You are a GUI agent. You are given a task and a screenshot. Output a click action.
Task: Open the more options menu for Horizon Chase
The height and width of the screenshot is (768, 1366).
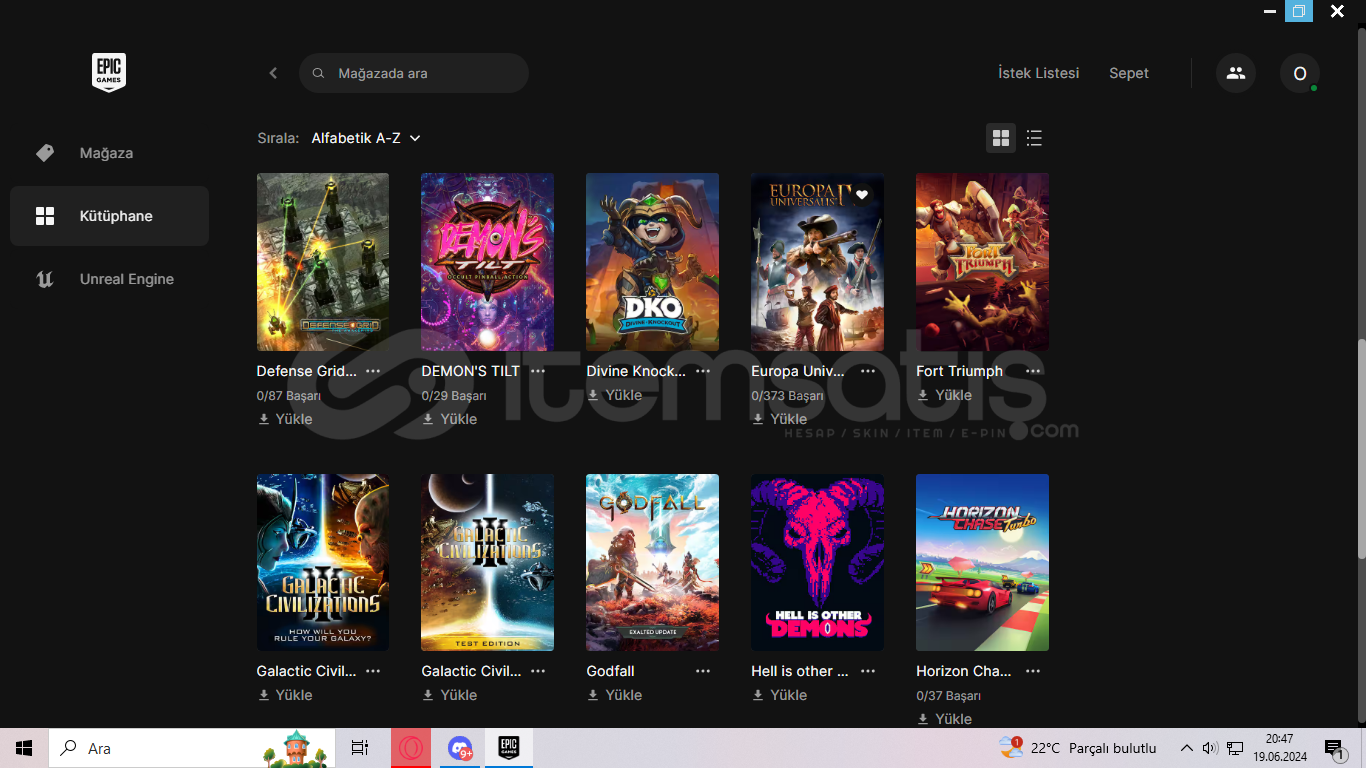tap(1033, 671)
